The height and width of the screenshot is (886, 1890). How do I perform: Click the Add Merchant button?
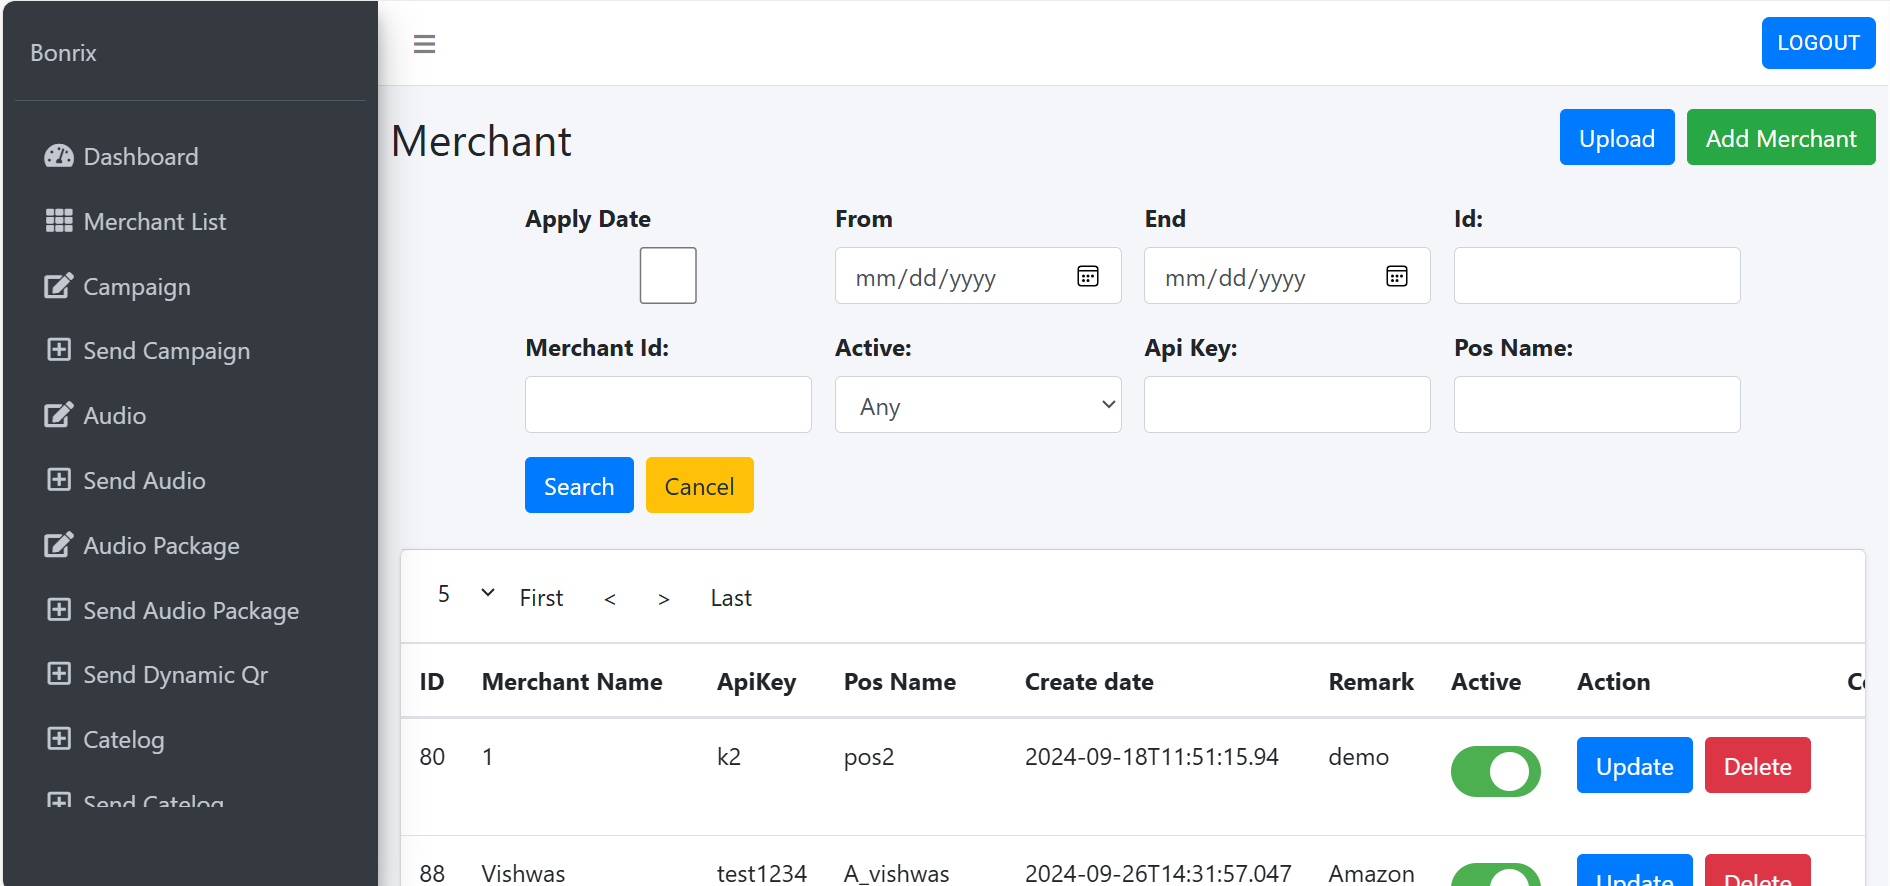point(1780,138)
